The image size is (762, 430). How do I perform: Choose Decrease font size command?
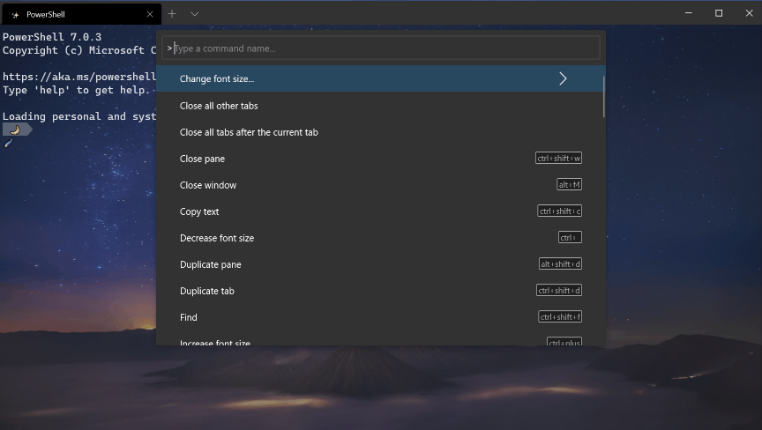point(217,238)
